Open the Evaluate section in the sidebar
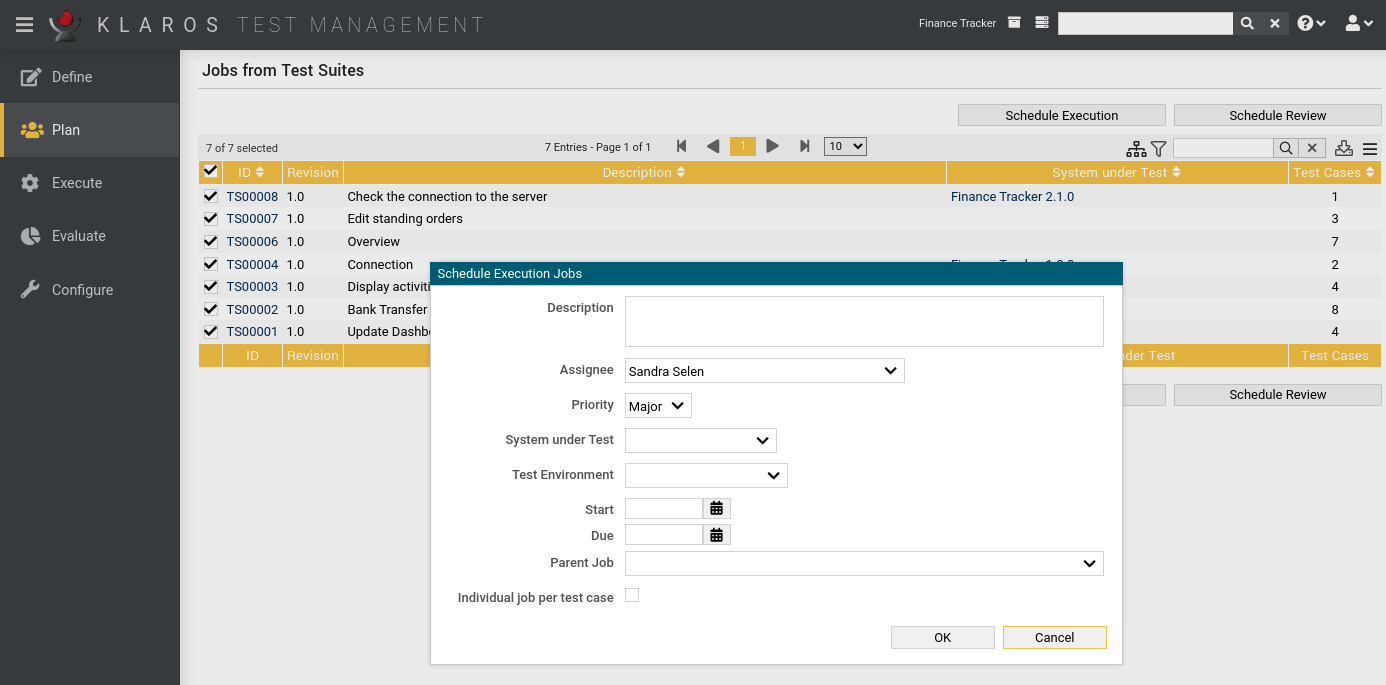This screenshot has width=1386, height=685. tap(78, 235)
